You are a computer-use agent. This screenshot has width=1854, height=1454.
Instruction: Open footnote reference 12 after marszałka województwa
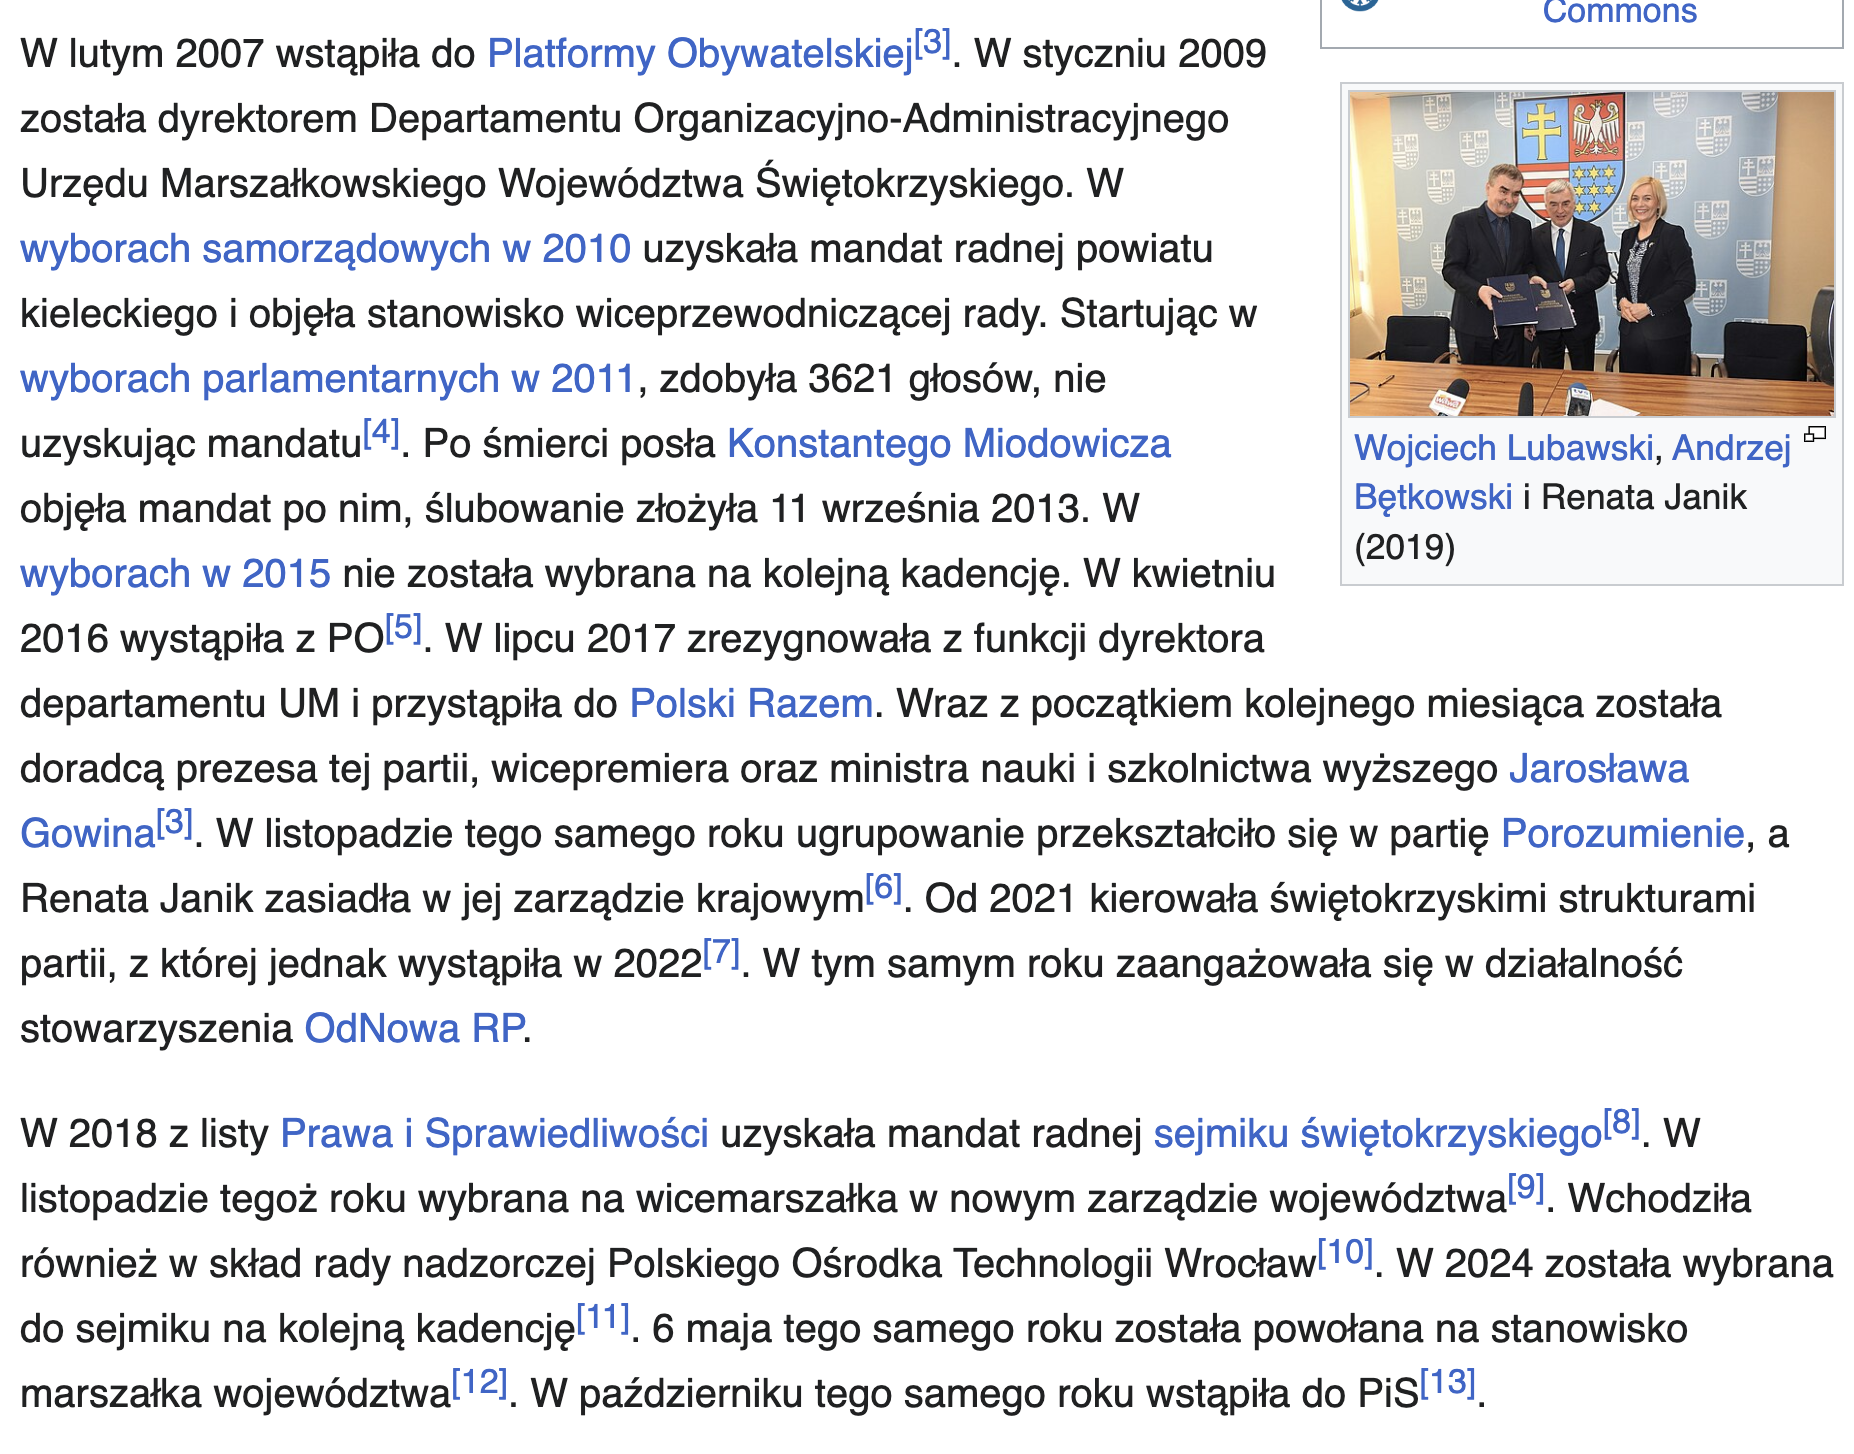(x=479, y=1382)
